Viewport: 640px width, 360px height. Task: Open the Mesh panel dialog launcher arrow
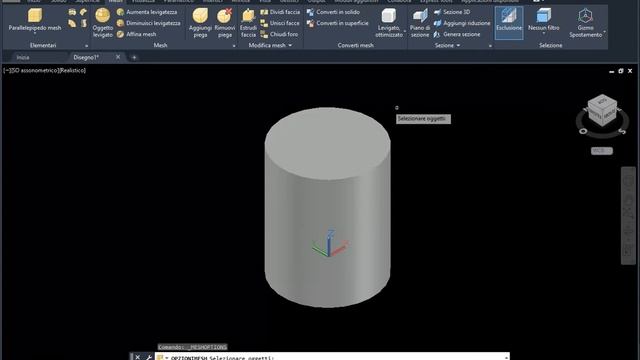tap(234, 46)
